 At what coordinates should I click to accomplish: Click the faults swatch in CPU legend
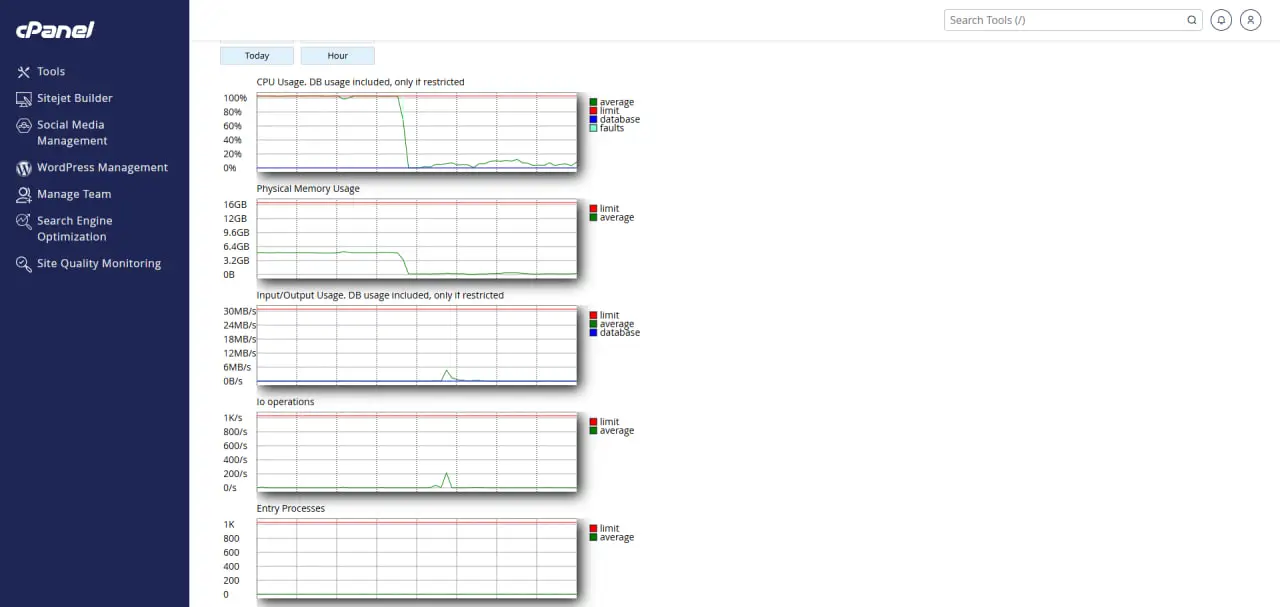tap(593, 128)
